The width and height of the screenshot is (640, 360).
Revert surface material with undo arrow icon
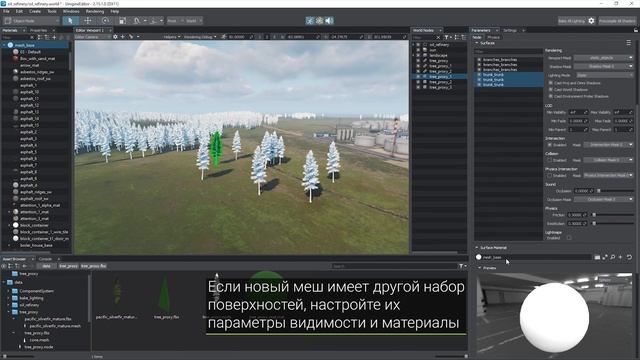tap(629, 257)
